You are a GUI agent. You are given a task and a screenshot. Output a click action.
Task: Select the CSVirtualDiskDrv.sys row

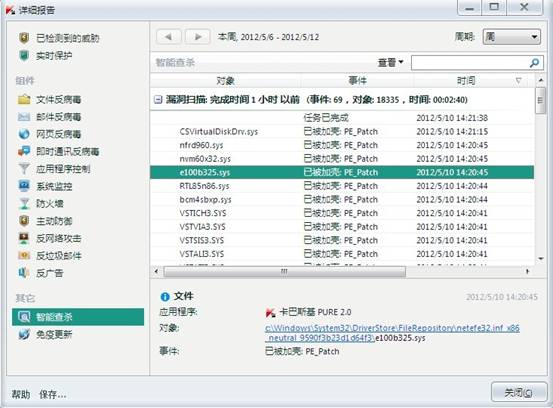tap(342, 132)
